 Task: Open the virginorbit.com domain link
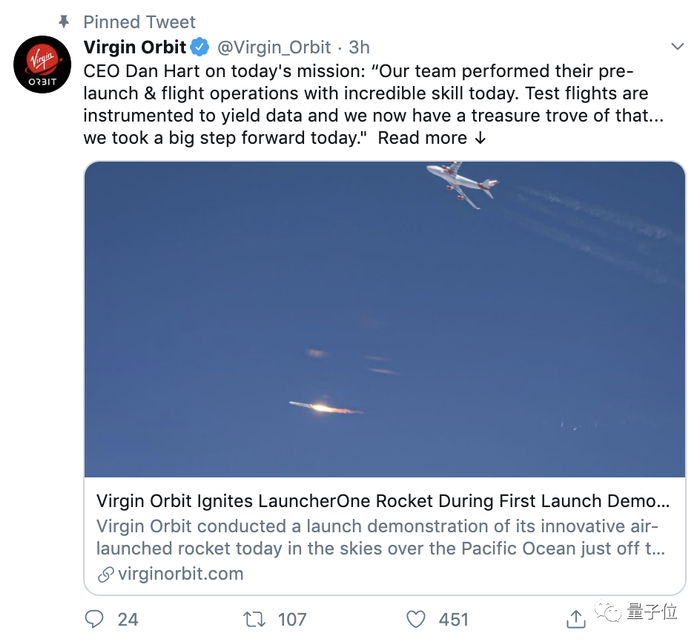click(x=180, y=574)
